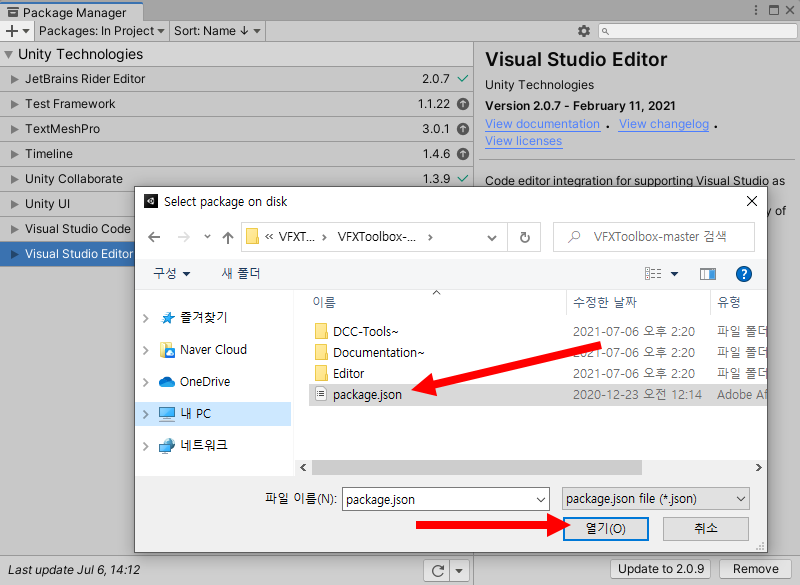Open file name history dropdown arrow
The height and width of the screenshot is (585, 800).
coord(541,500)
